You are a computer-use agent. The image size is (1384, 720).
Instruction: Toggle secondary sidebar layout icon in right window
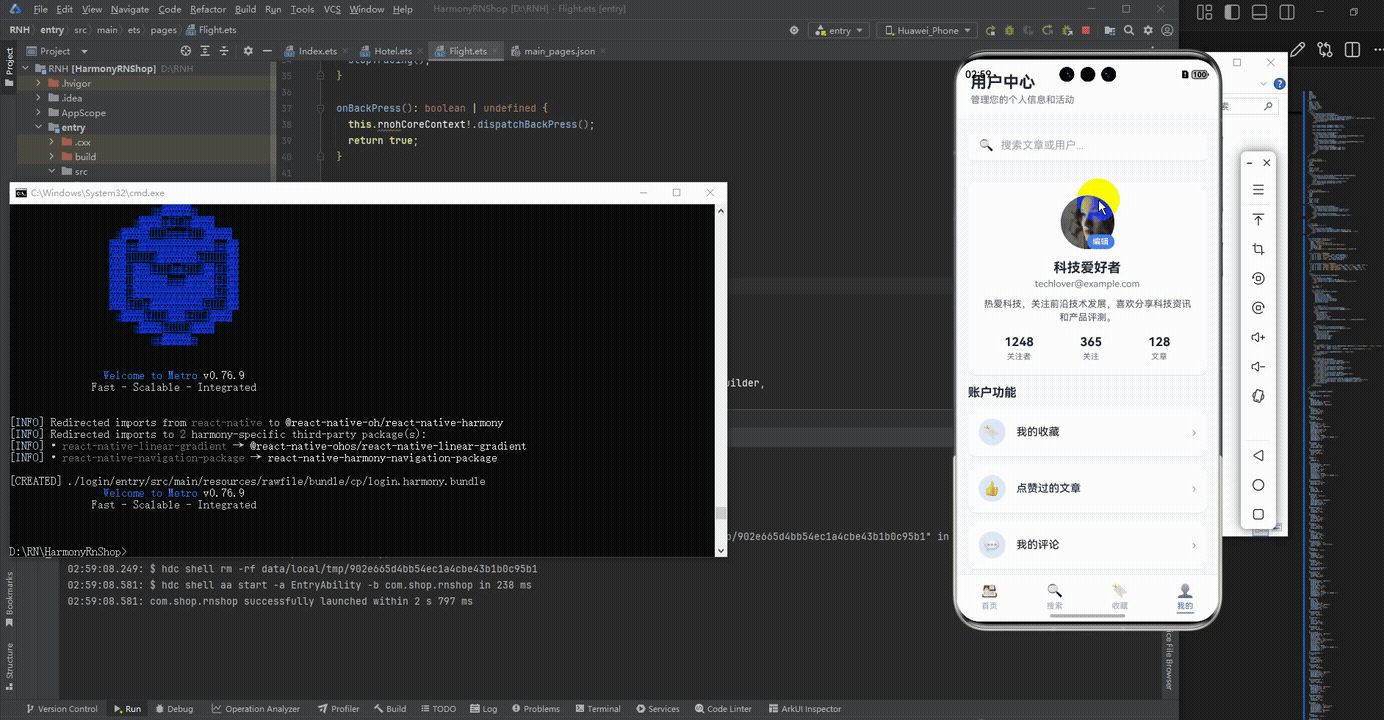1287,12
